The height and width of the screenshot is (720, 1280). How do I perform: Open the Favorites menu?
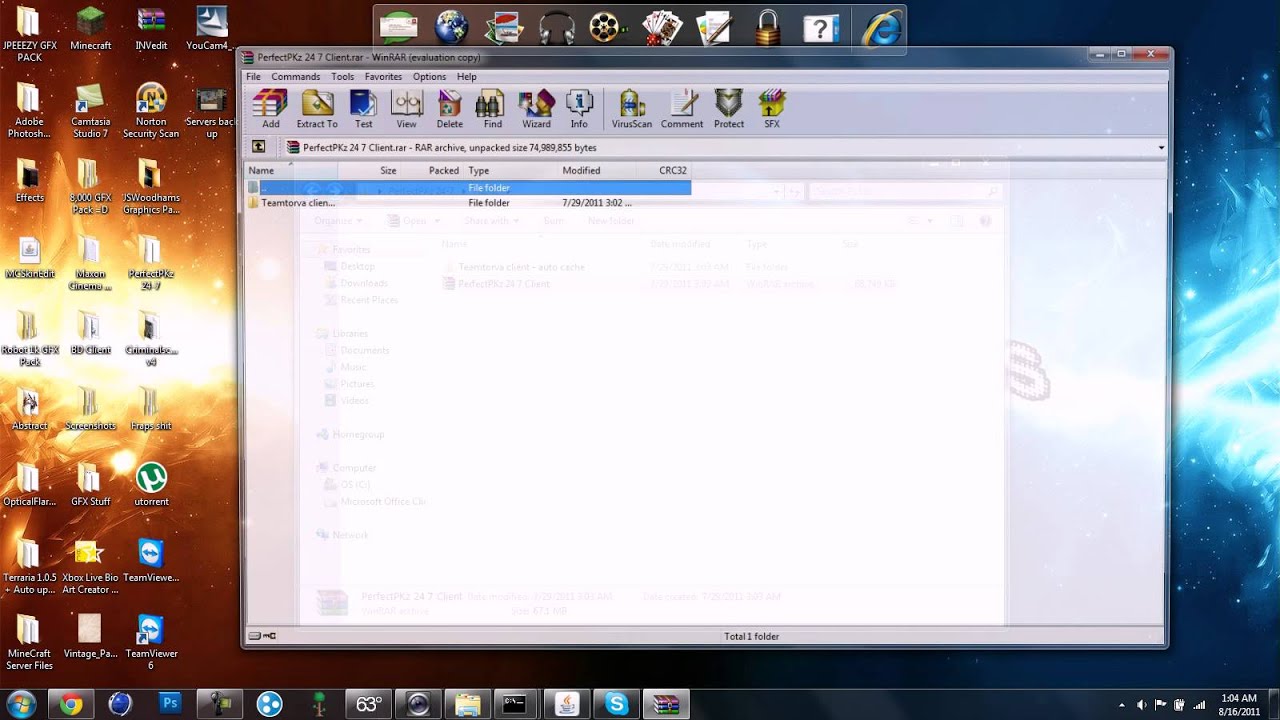pos(383,76)
